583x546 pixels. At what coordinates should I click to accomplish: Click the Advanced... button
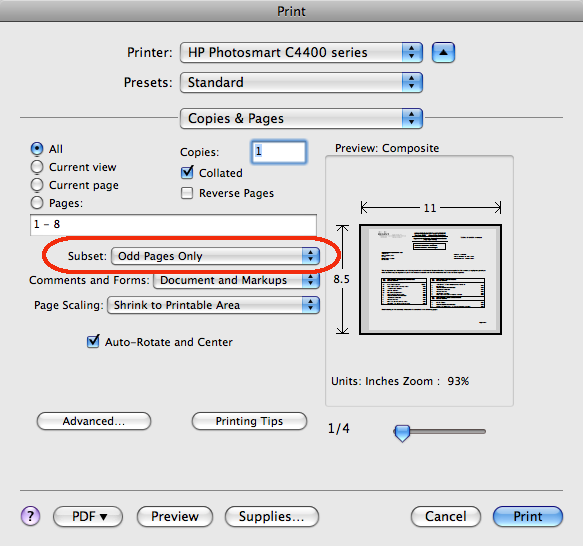94,421
